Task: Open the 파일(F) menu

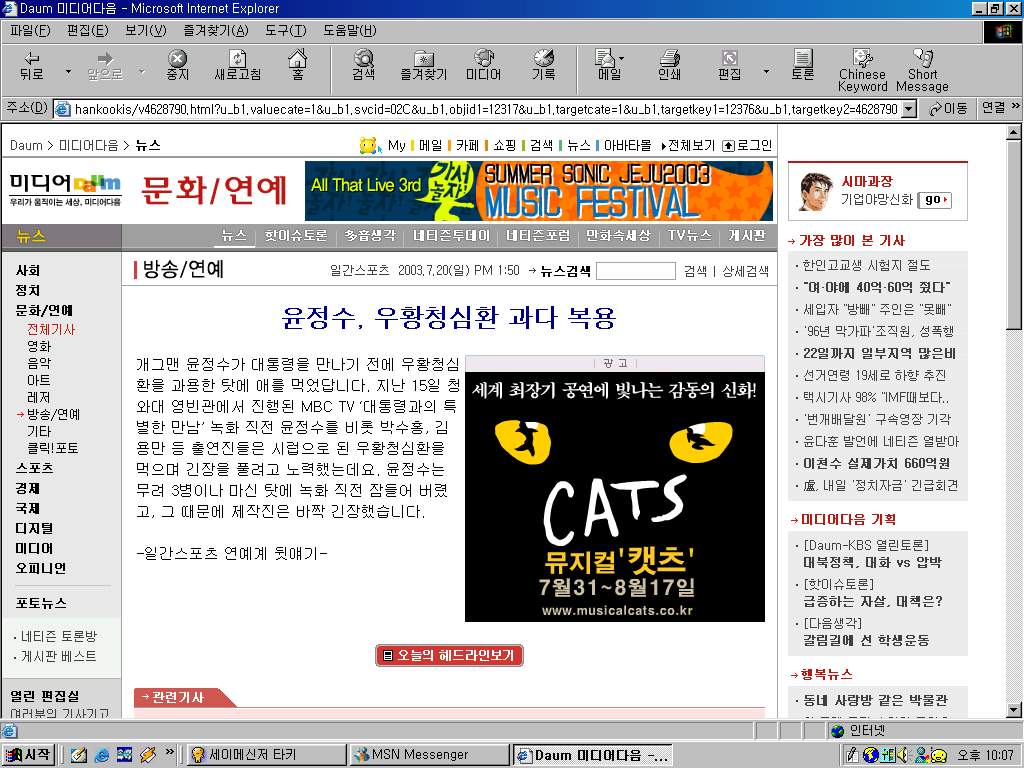Action: coord(30,31)
